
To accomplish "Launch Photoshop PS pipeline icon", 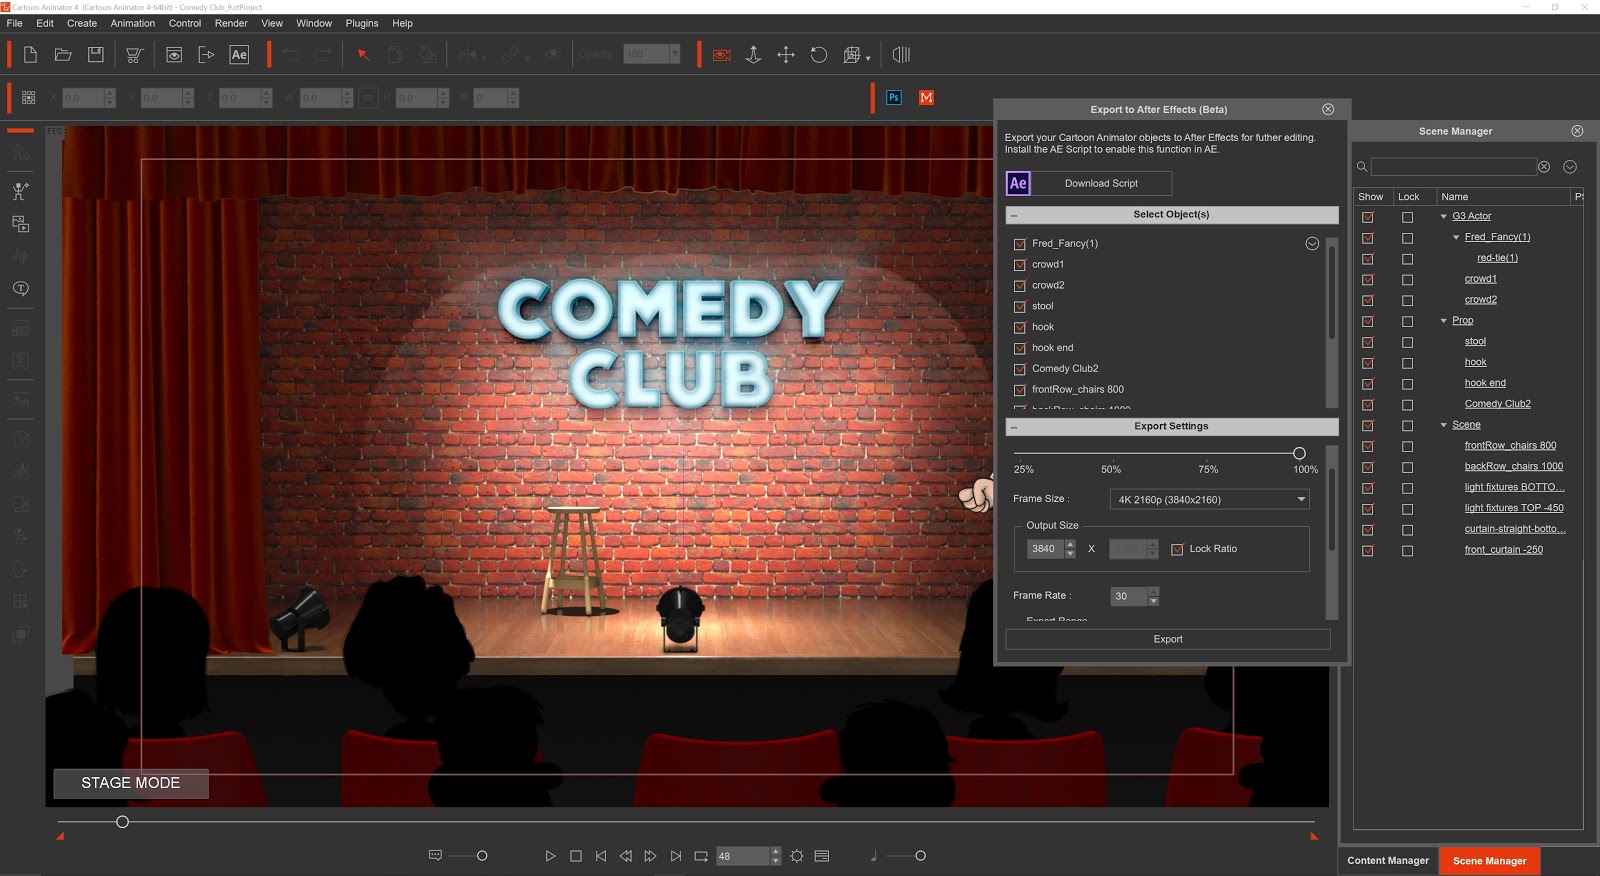I will click(x=894, y=97).
